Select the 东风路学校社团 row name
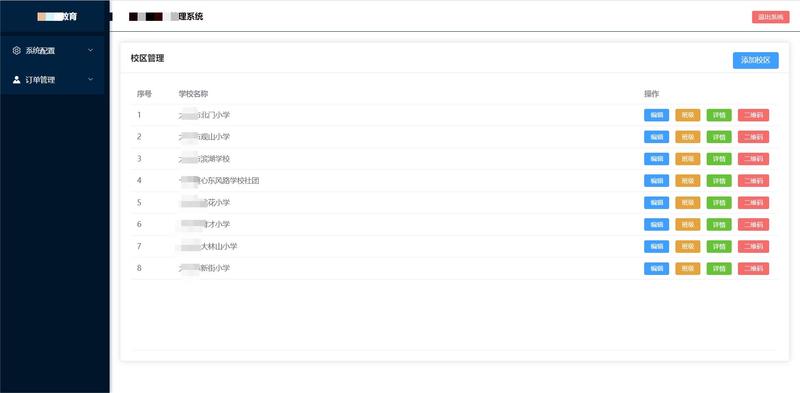The image size is (800, 393). pyautogui.click(x=219, y=181)
